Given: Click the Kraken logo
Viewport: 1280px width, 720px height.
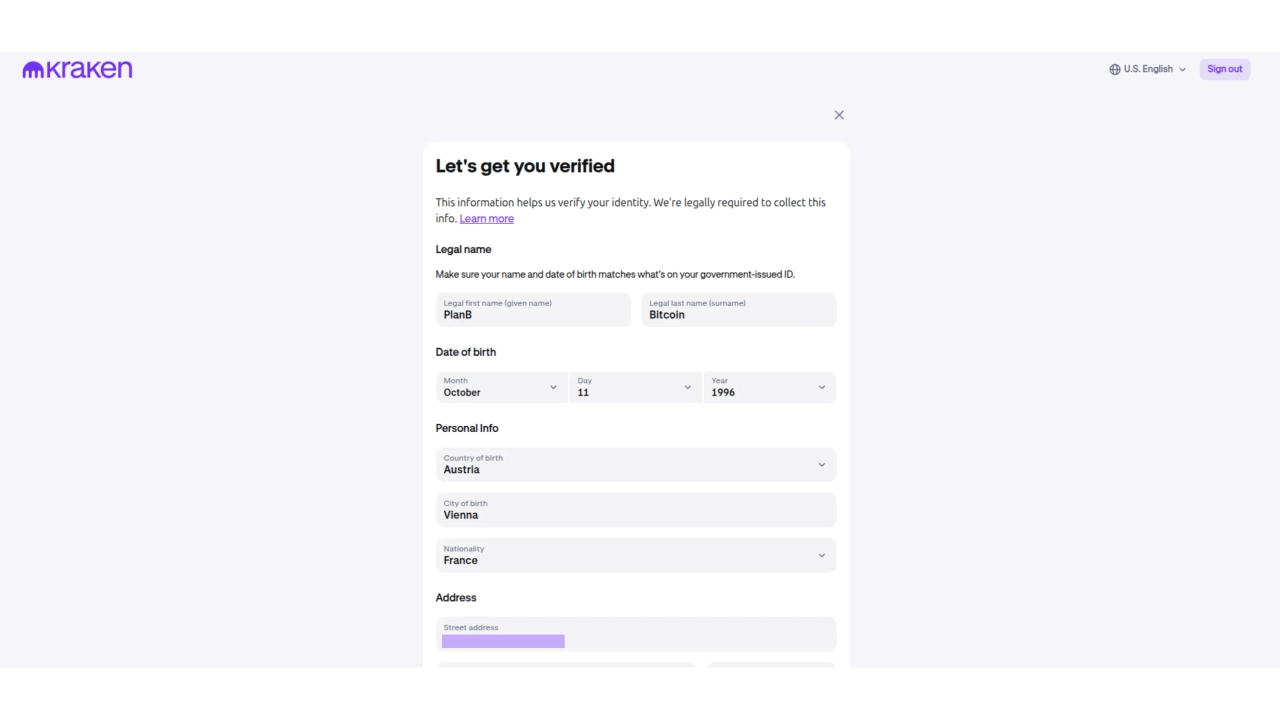Looking at the screenshot, I should [77, 69].
